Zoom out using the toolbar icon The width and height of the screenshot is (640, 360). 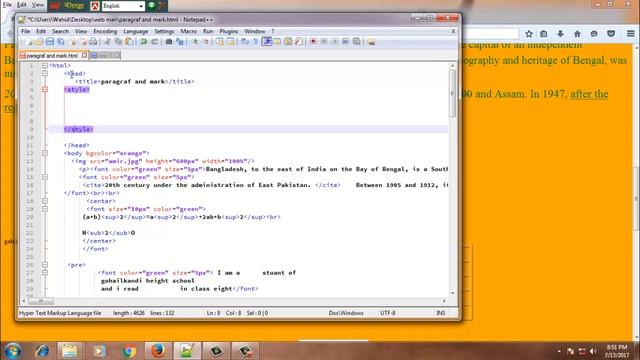(x=206, y=42)
